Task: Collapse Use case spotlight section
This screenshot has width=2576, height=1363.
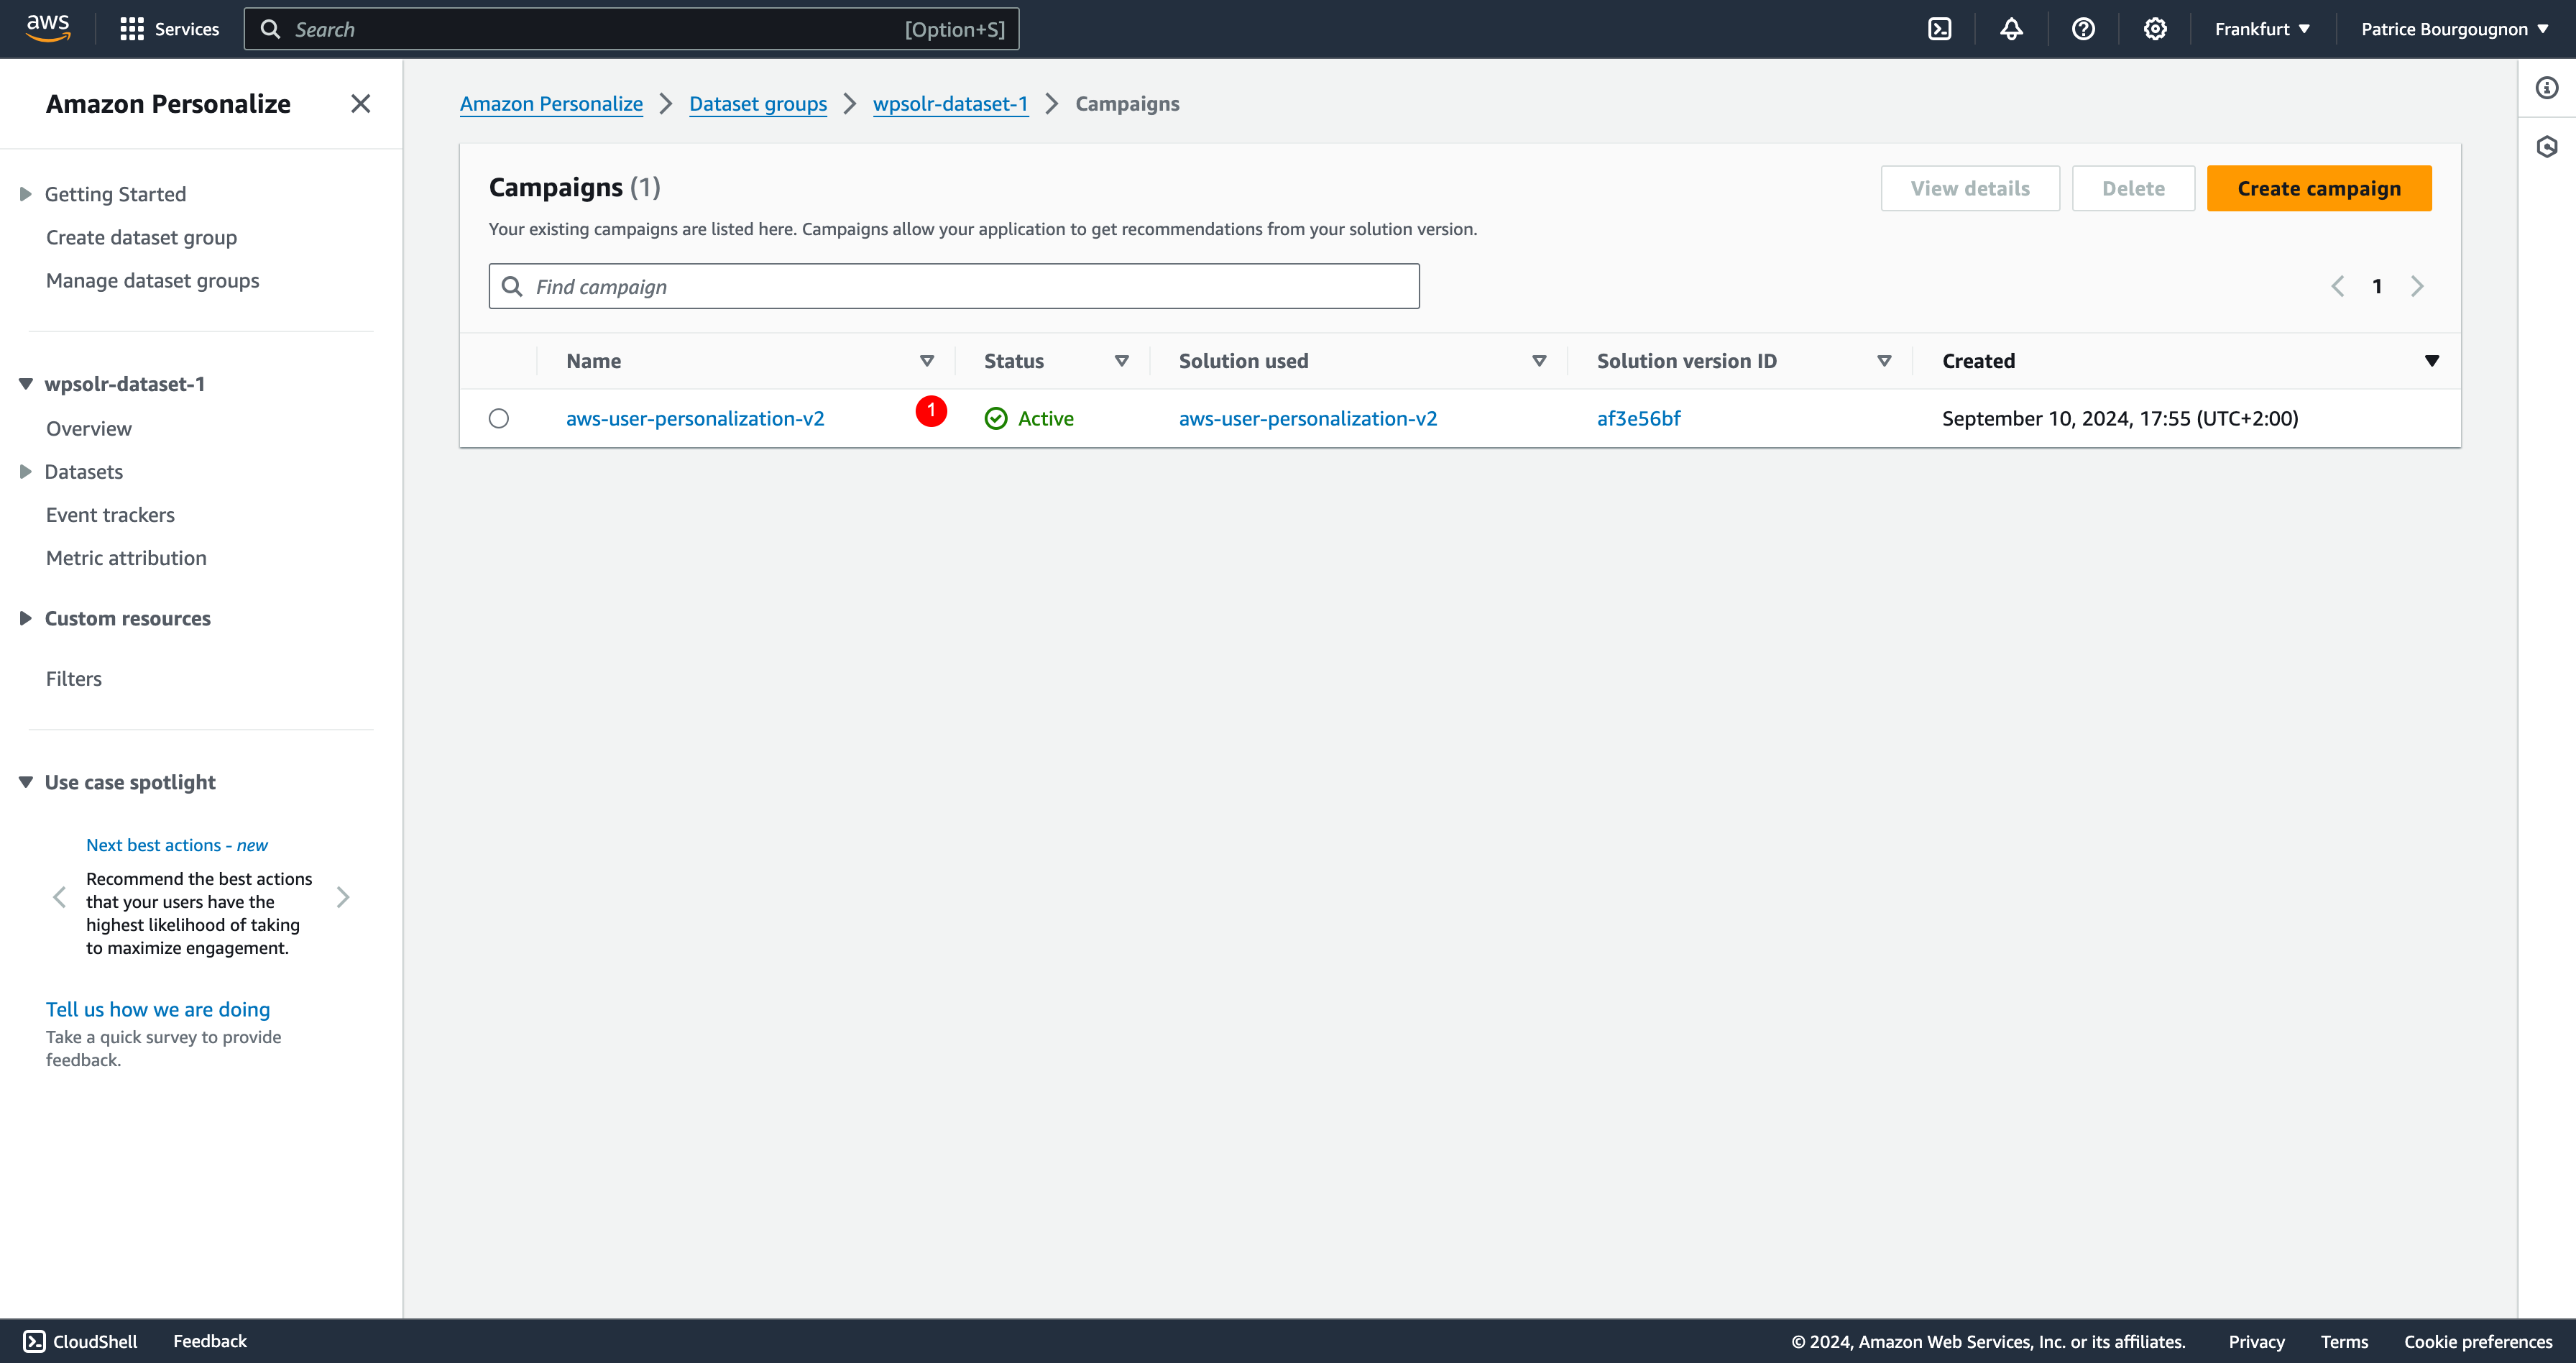Action: point(26,782)
